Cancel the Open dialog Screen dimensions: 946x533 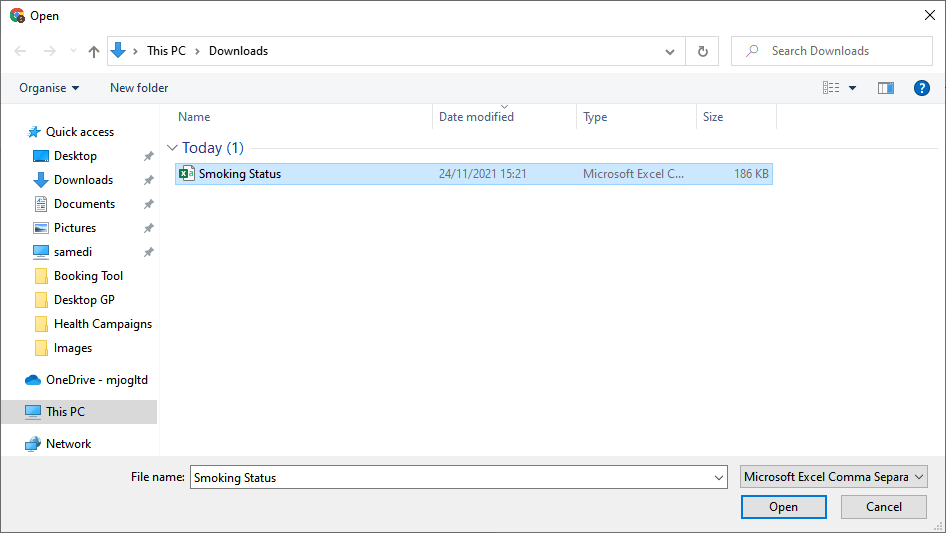coord(883,507)
